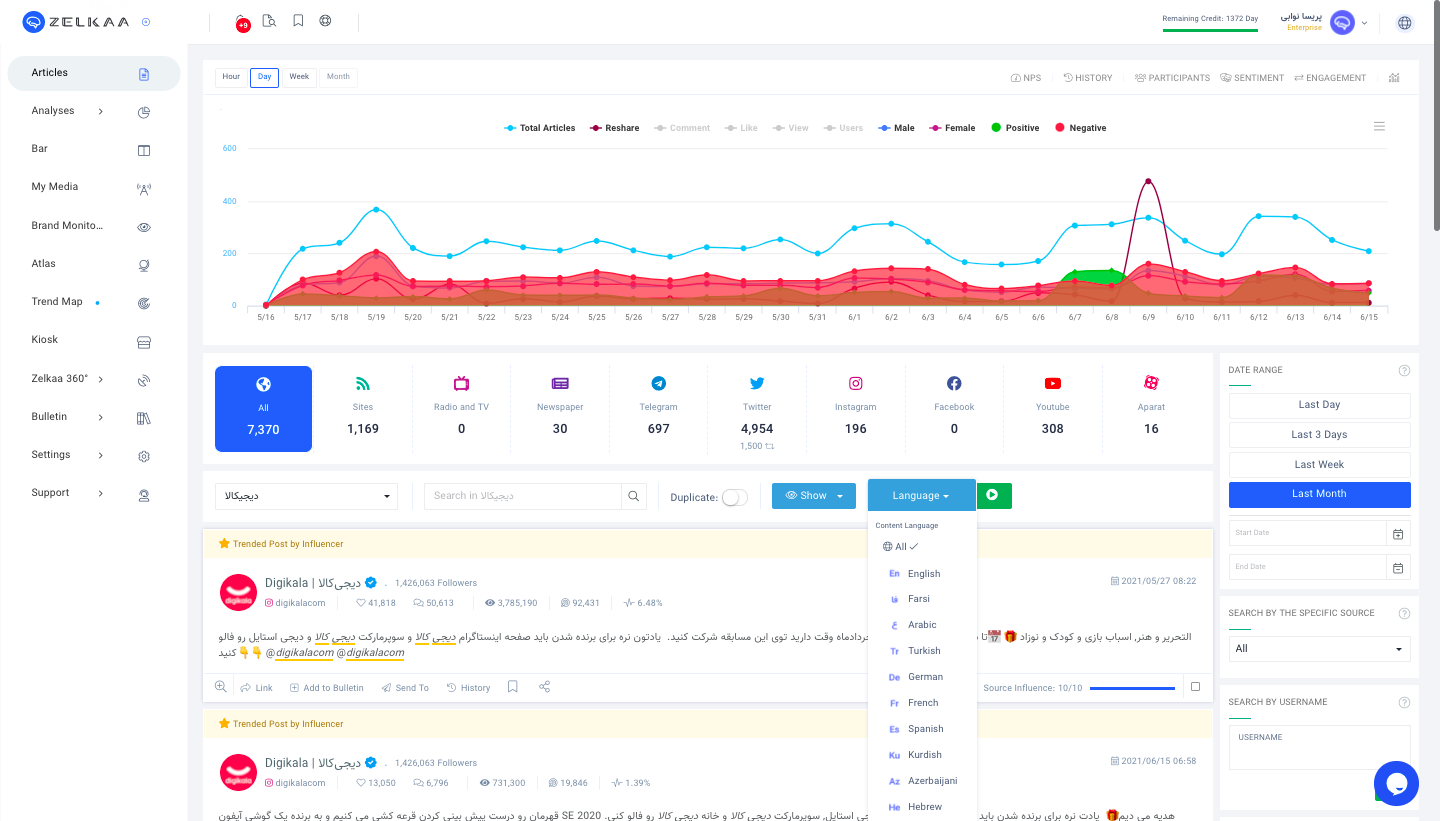Apply the Last Week date range

(x=1319, y=464)
